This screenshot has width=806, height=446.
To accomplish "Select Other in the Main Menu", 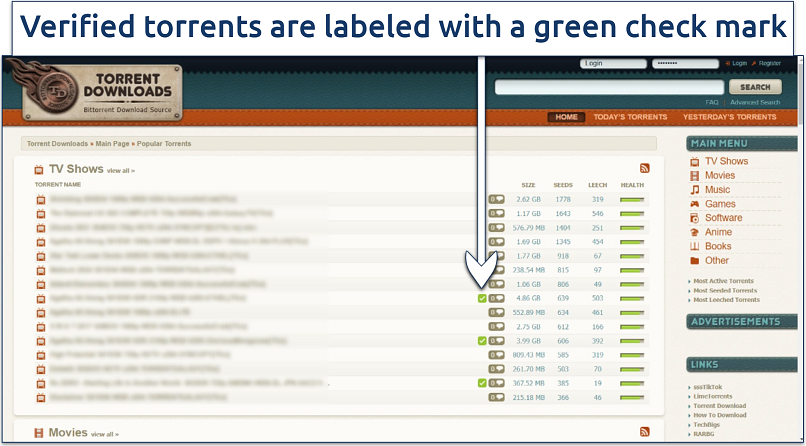I will click(x=717, y=261).
